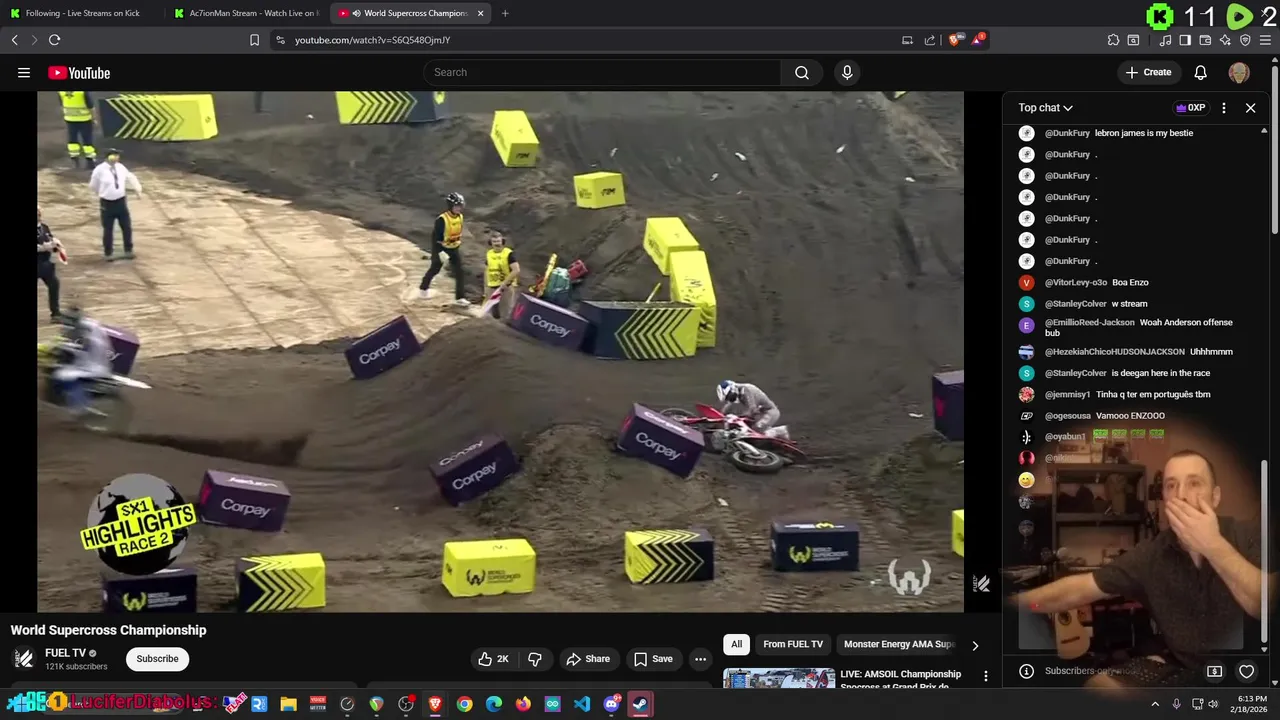This screenshot has width=1280, height=720.
Task: Open the Brave playlist music note icon
Action: pos(1166,40)
